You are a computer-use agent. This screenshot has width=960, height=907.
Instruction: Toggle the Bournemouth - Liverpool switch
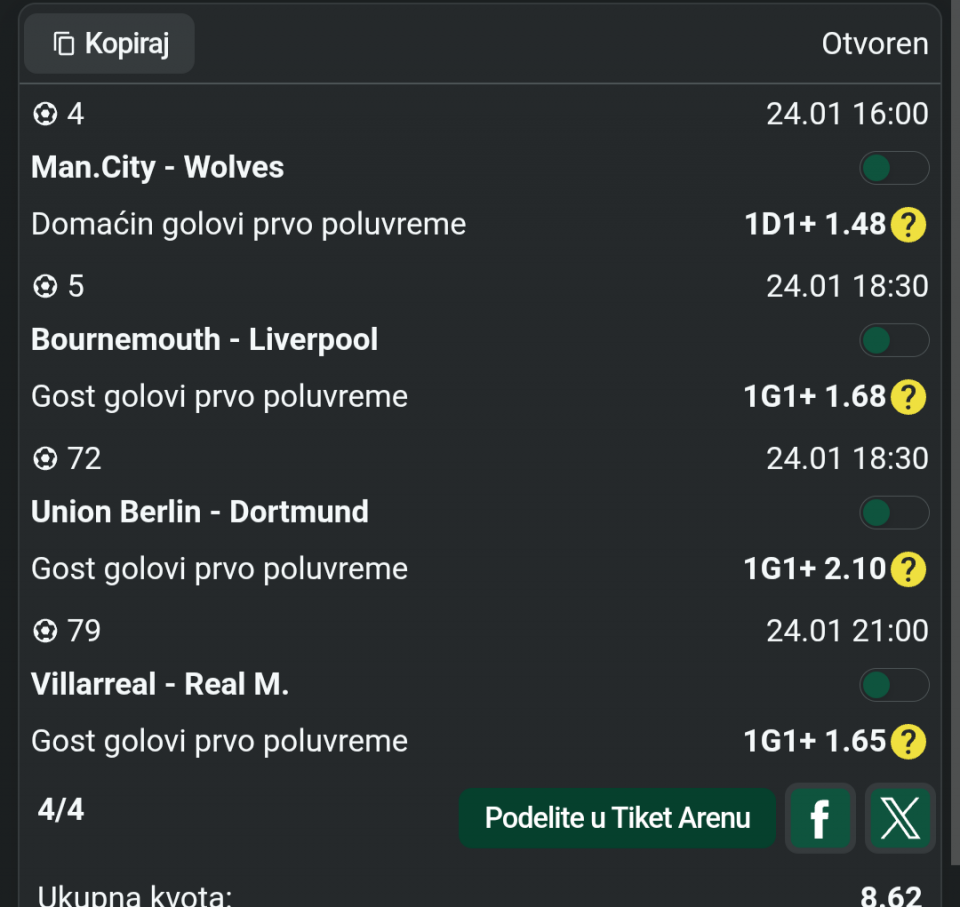pyautogui.click(x=894, y=340)
